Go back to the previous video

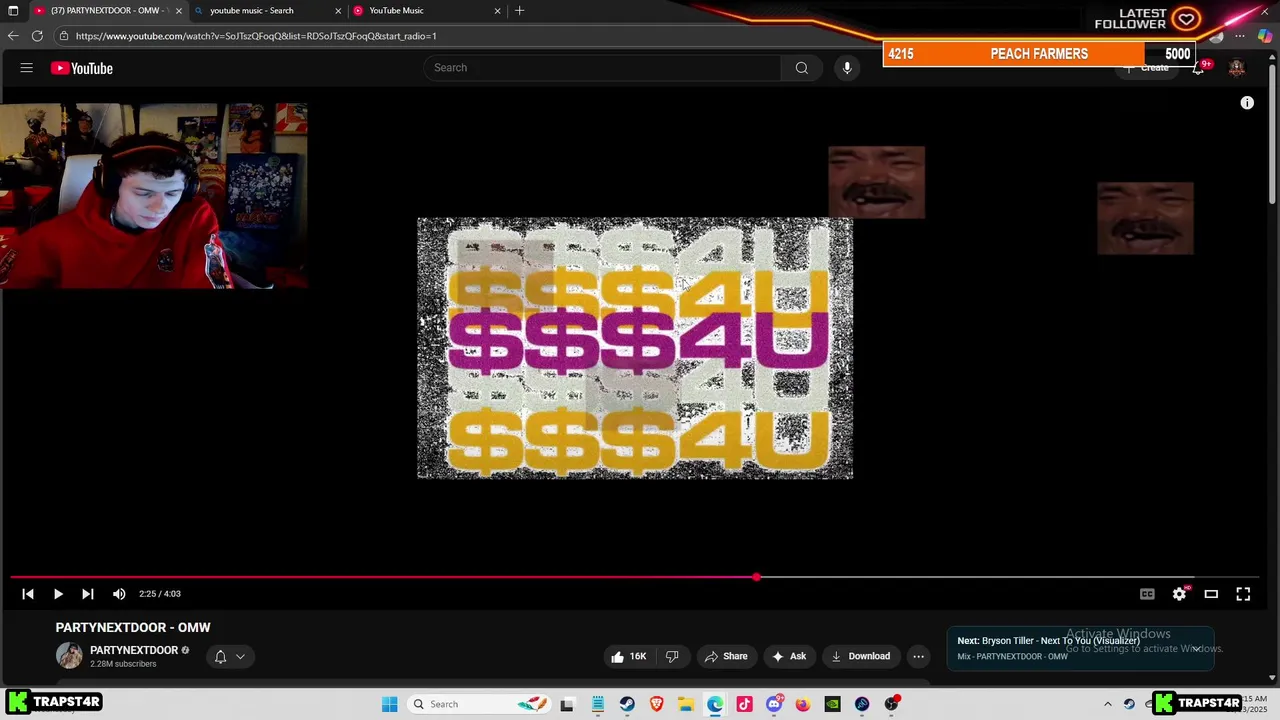(28, 594)
